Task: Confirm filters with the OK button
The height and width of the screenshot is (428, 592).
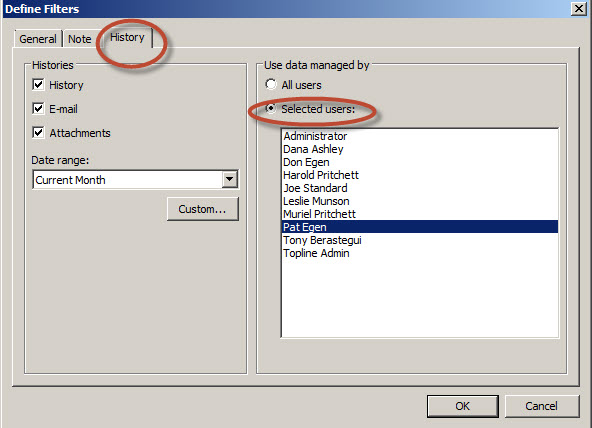Action: pyautogui.click(x=462, y=406)
